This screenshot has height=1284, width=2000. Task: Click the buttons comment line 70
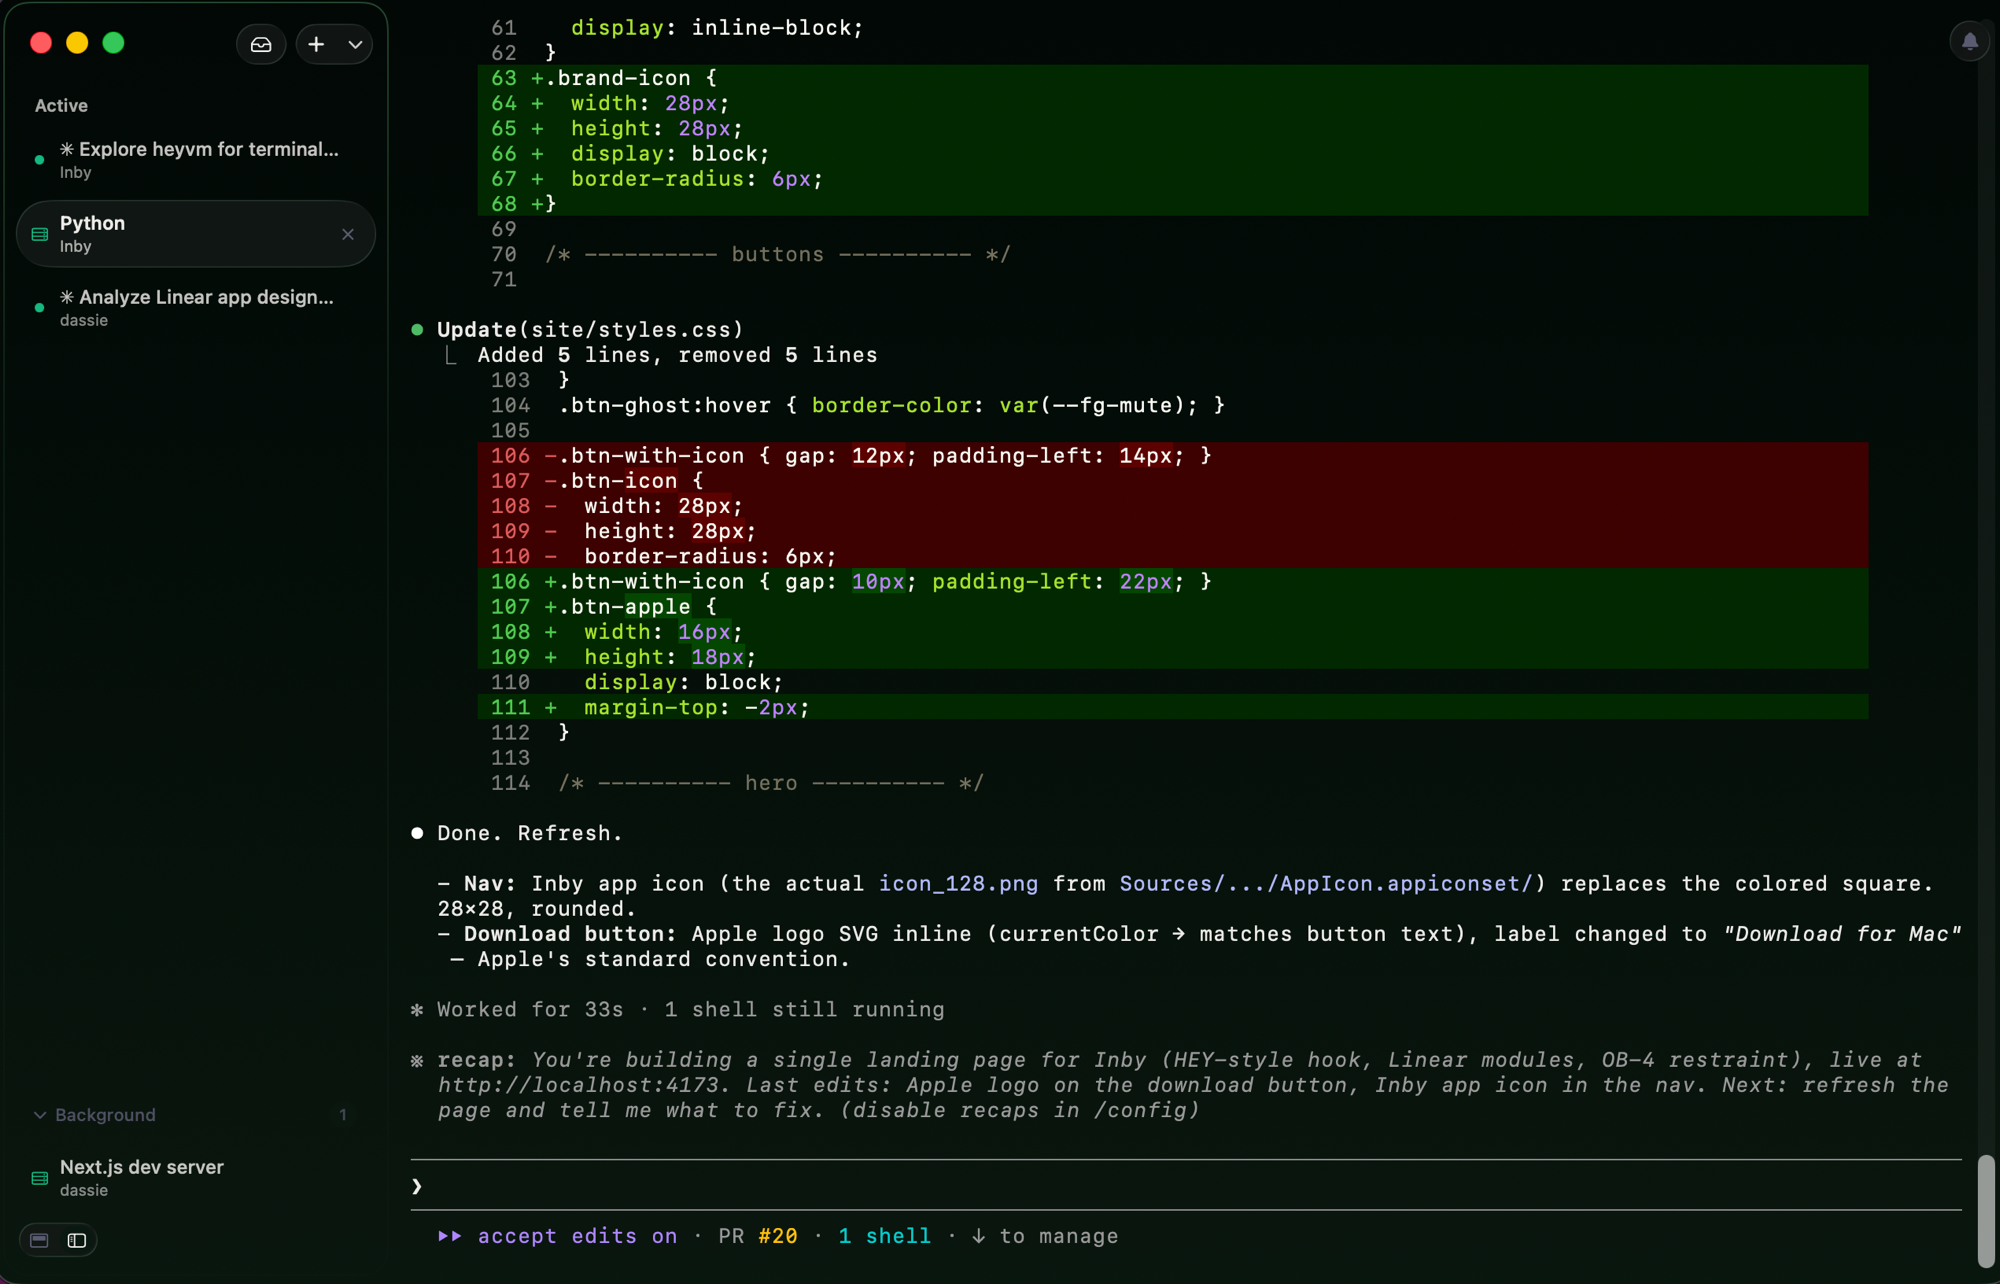778,255
